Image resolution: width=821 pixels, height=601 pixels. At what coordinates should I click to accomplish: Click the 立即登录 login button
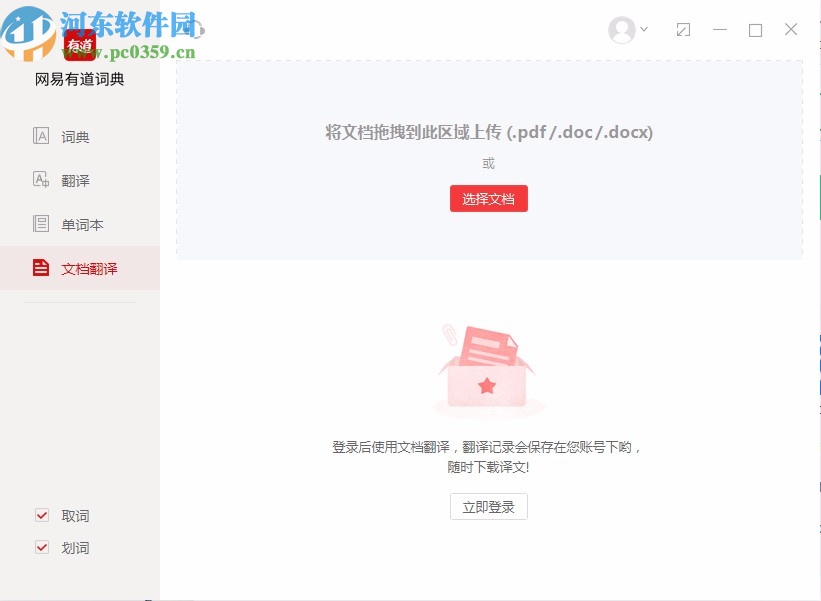[x=488, y=506]
